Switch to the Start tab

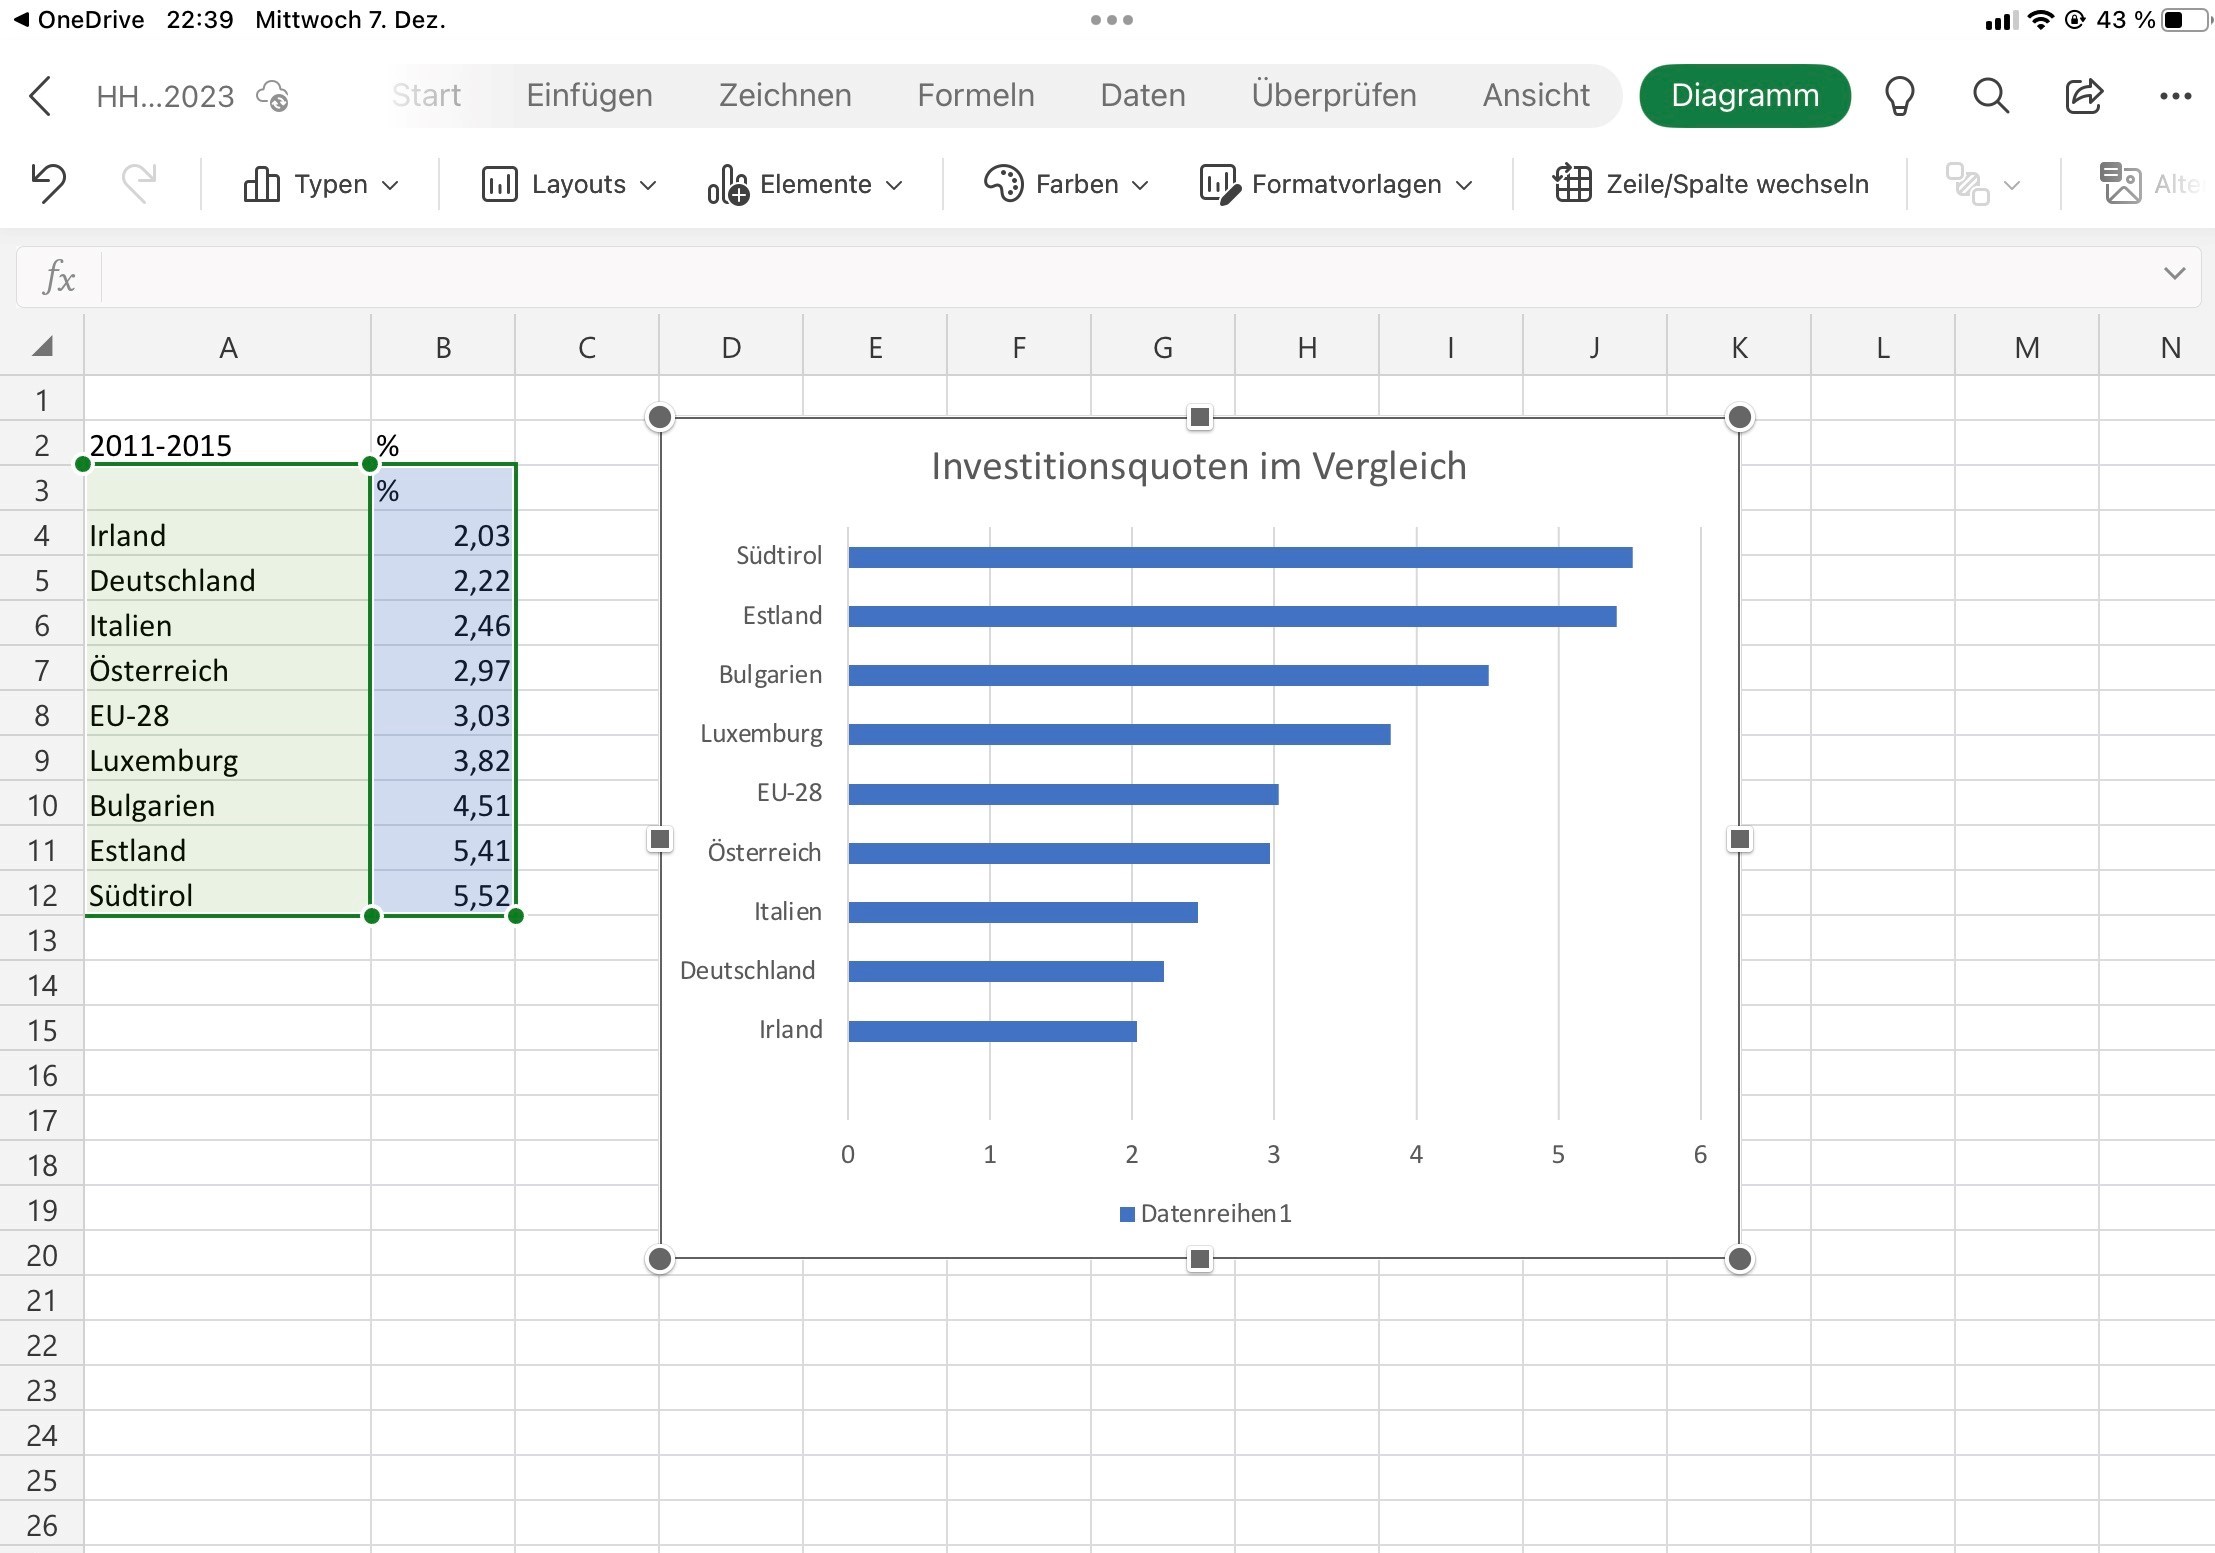(426, 95)
